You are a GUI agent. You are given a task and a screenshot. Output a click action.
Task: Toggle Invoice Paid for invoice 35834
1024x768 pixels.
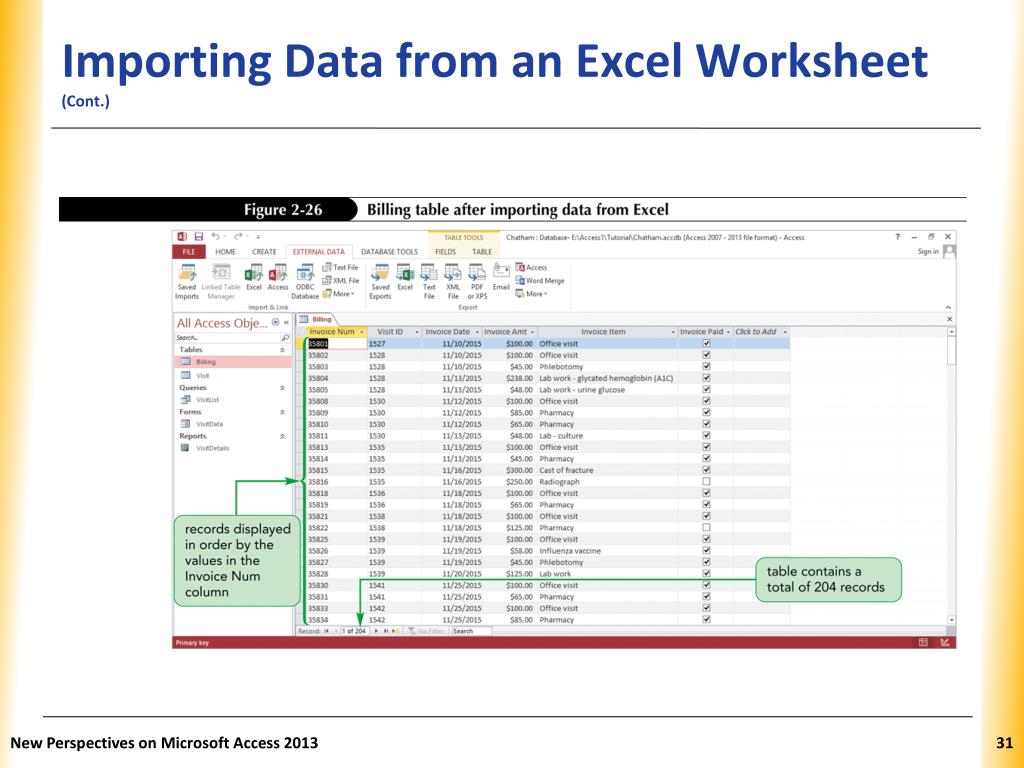point(706,619)
